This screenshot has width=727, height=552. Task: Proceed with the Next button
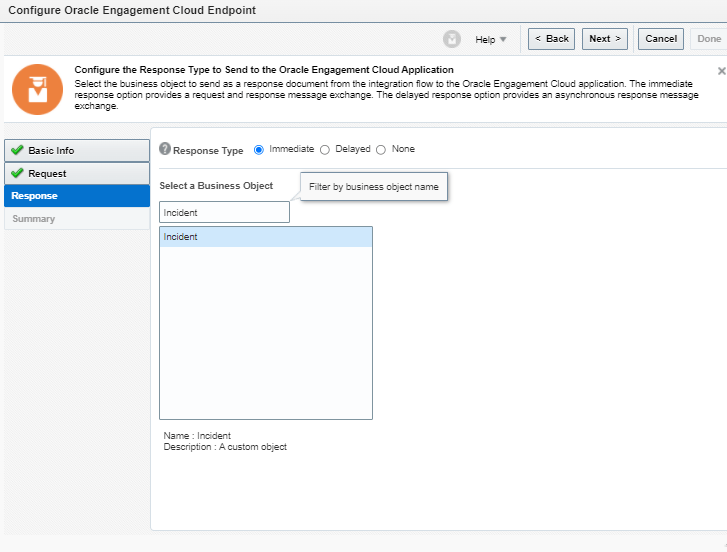coord(604,39)
